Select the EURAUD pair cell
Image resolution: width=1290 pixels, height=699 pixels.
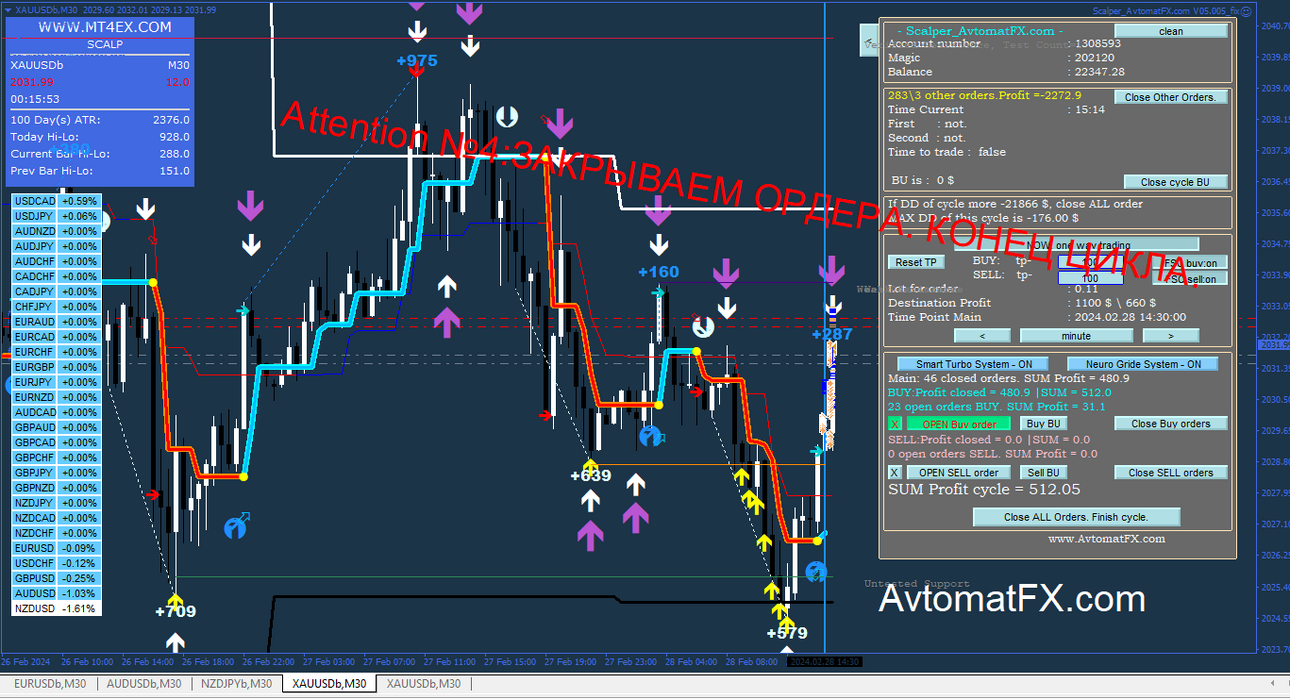pos(34,321)
